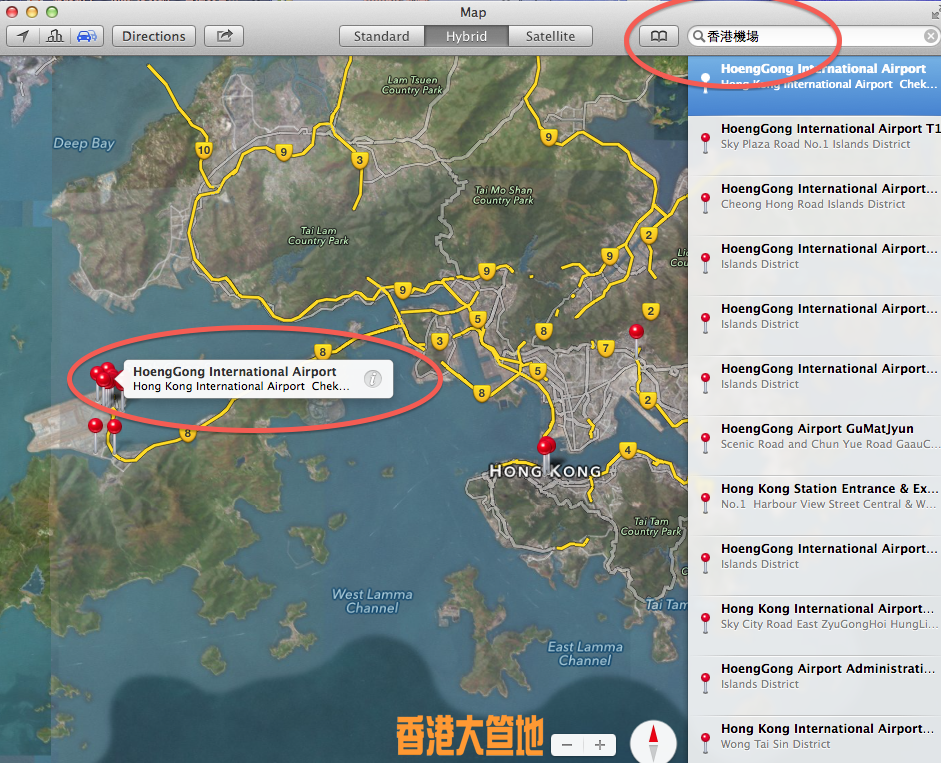Screen dimensions: 941x763
Task: Select HoengGong Airport GuMatJyun result
Action: (814, 445)
